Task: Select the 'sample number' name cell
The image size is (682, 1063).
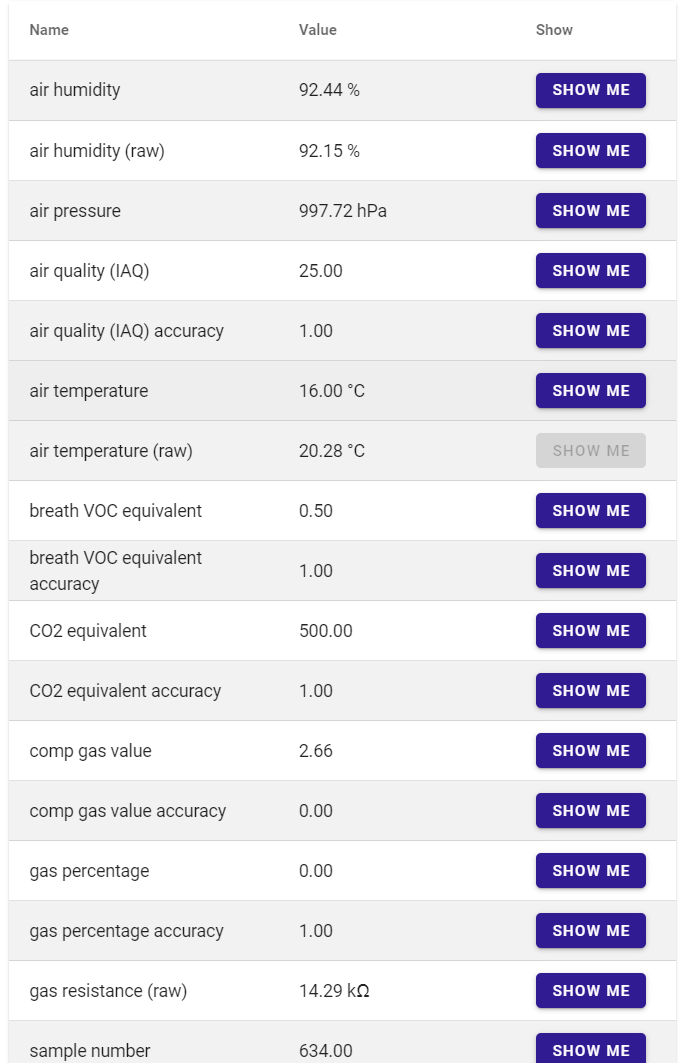Action: click(x=90, y=1051)
